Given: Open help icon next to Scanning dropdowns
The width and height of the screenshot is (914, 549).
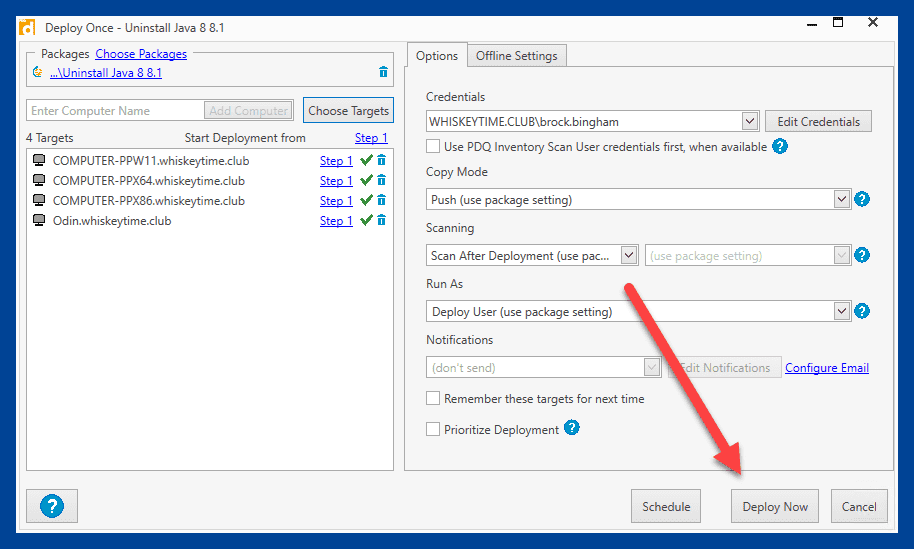Looking at the screenshot, I should [x=862, y=255].
